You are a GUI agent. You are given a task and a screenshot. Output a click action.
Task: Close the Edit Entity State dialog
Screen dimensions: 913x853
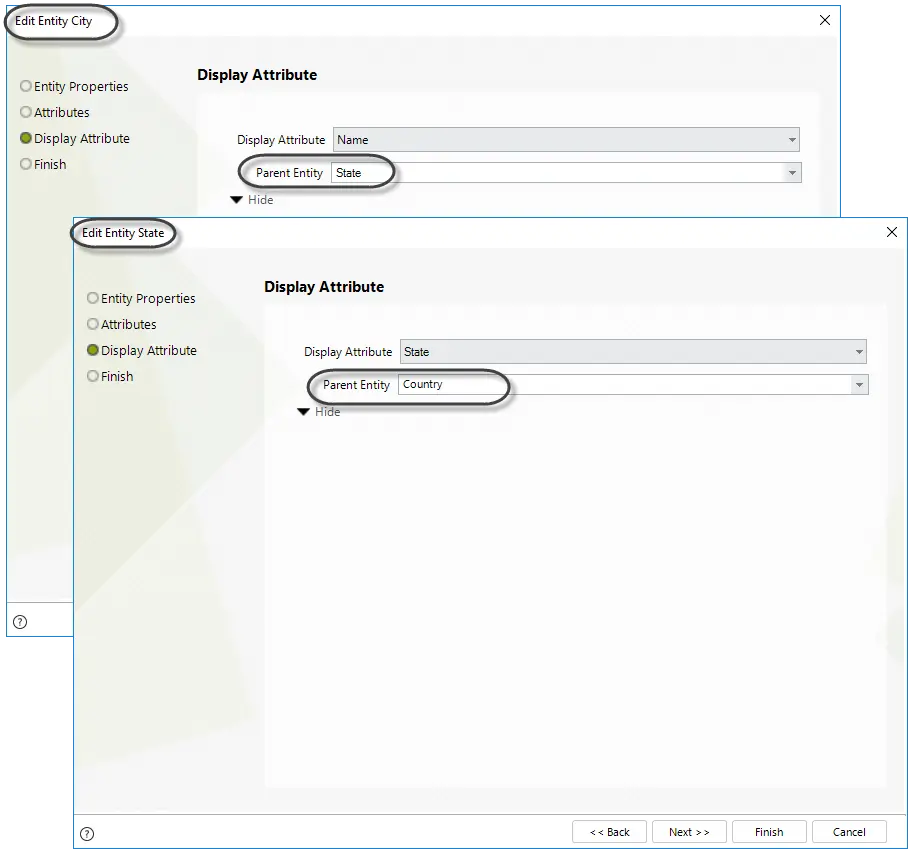(x=891, y=232)
